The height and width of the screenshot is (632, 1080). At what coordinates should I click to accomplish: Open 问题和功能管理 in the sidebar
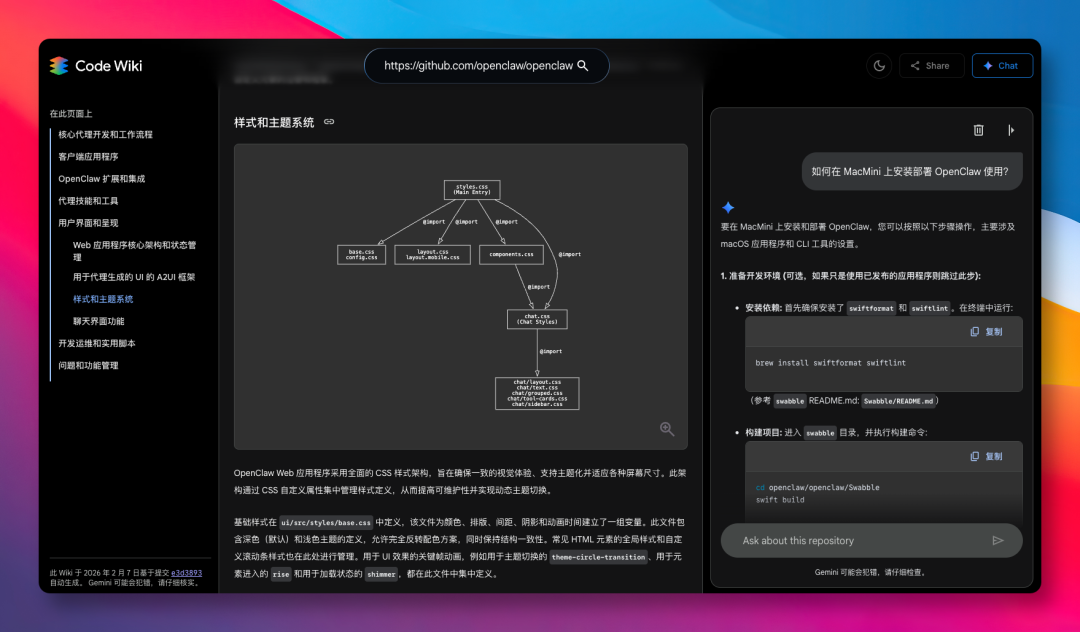tap(88, 365)
